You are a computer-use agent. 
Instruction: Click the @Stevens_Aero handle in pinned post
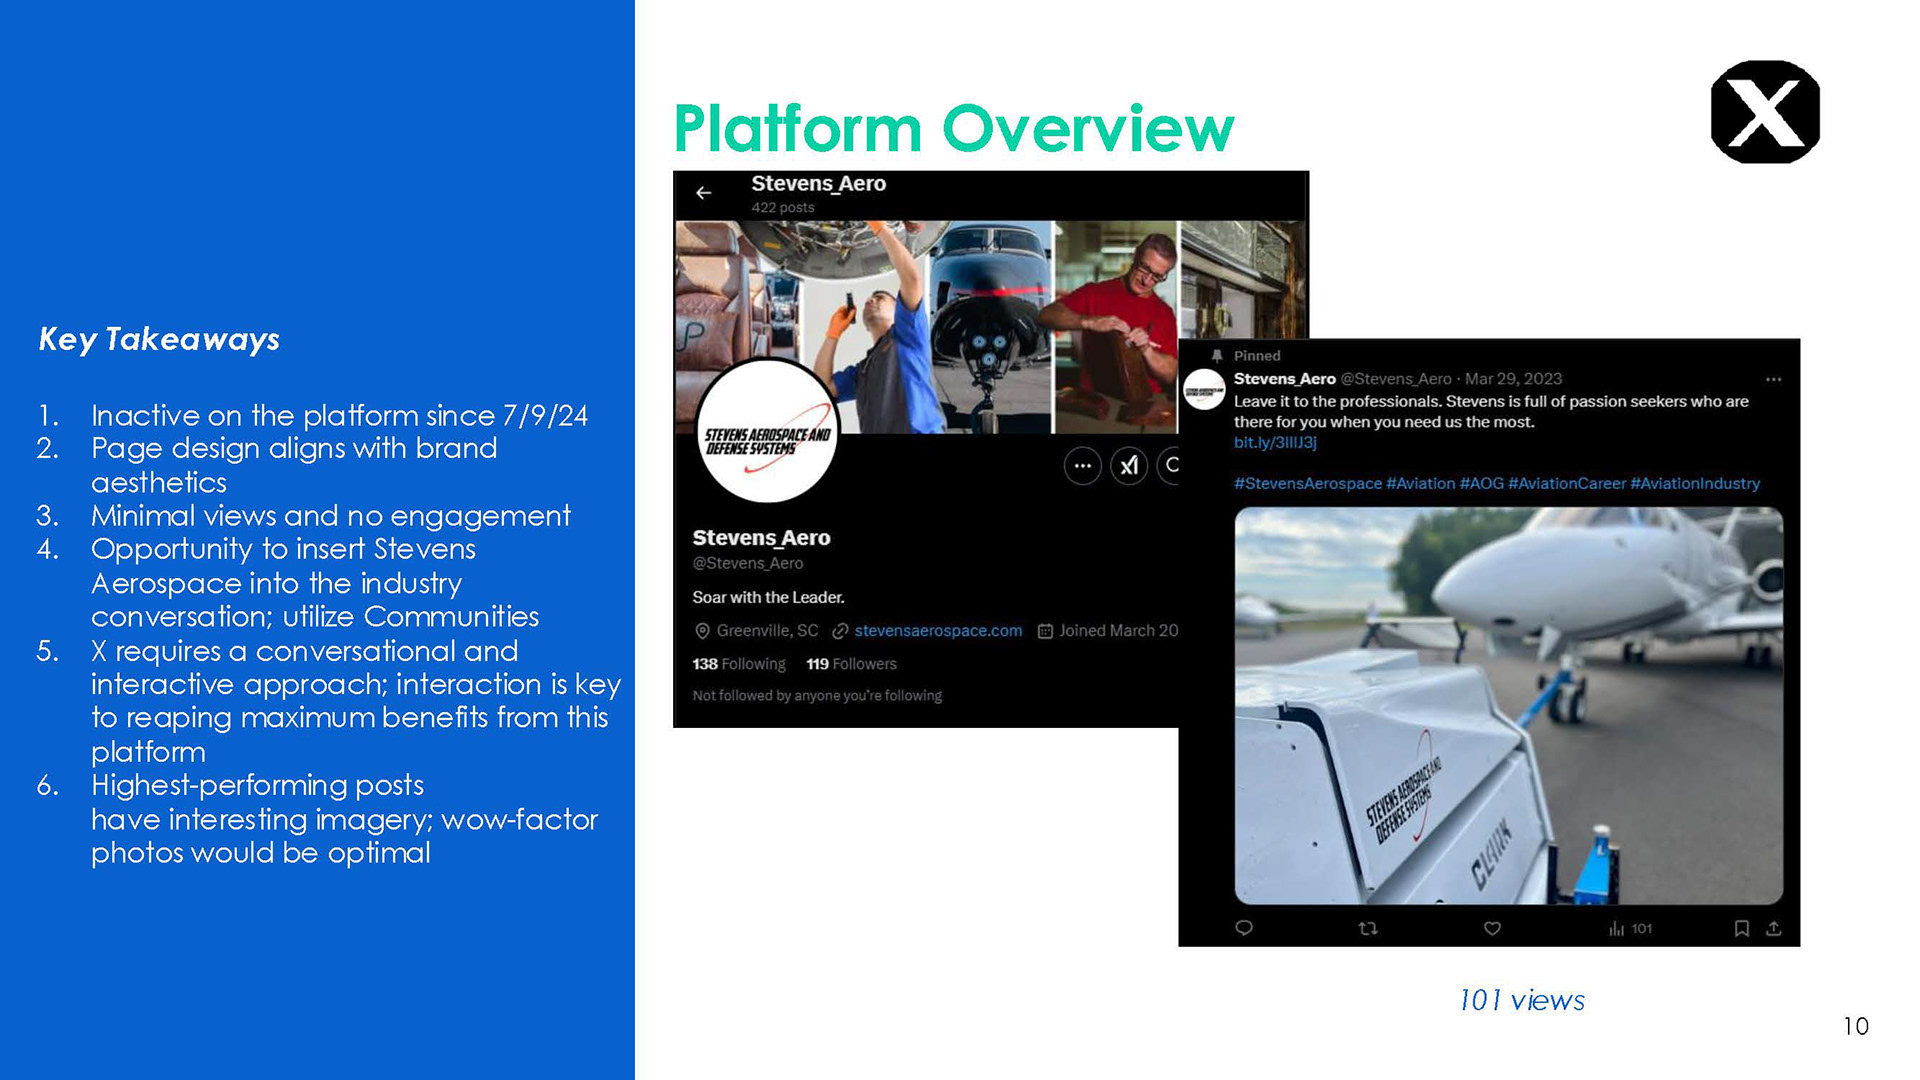(1396, 379)
